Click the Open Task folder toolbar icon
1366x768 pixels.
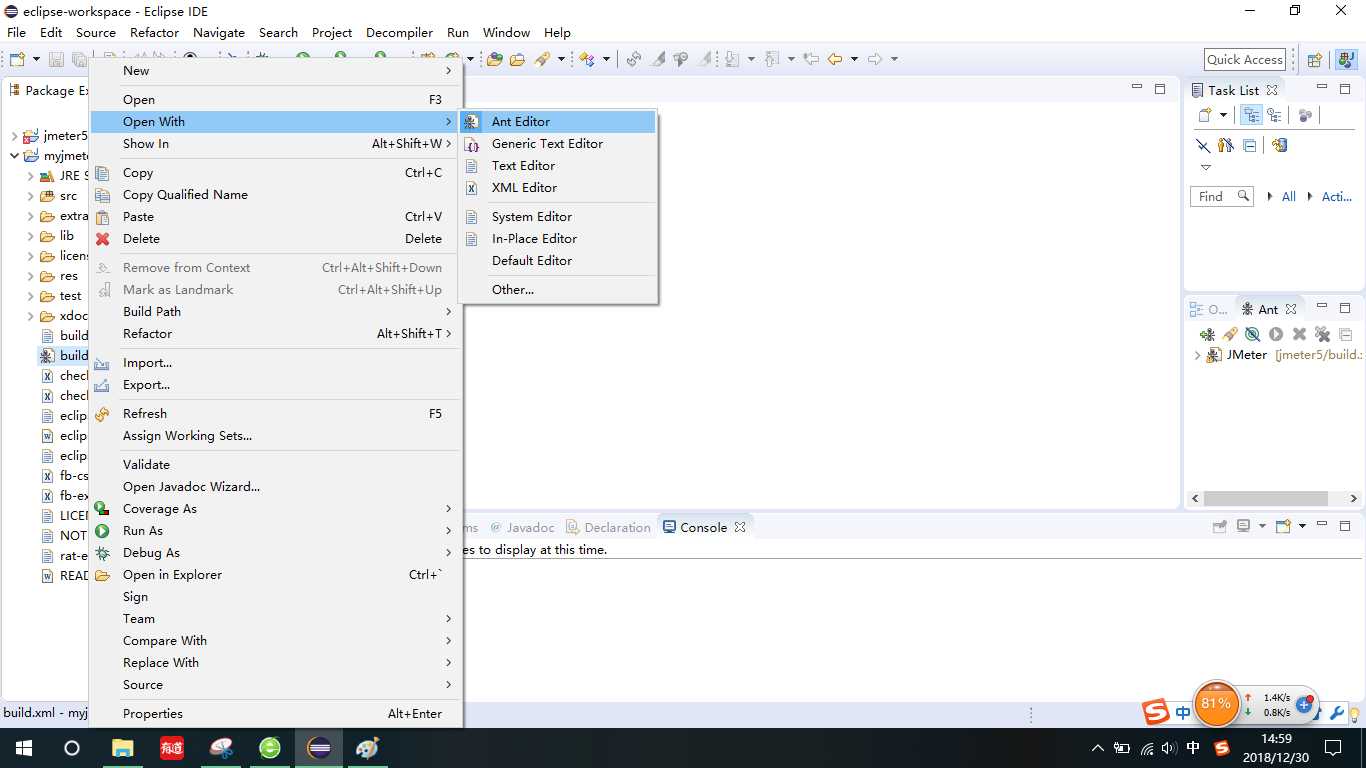point(517,59)
